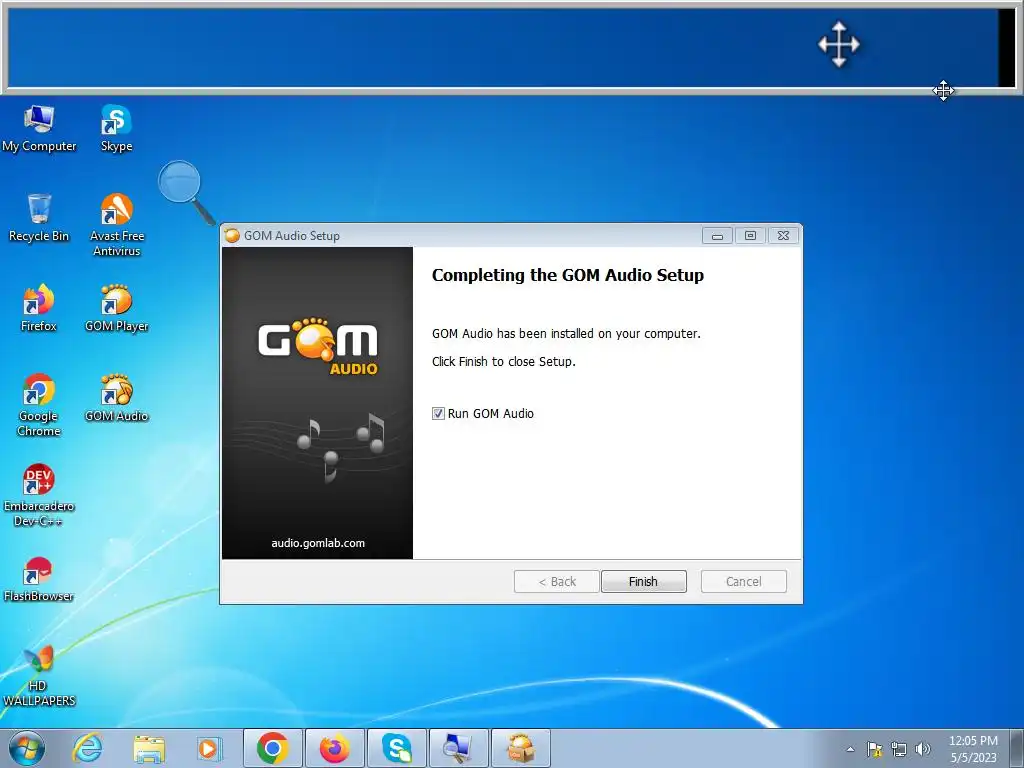Open the volume speaker tray icon
This screenshot has width=1024, height=768.
[923, 749]
